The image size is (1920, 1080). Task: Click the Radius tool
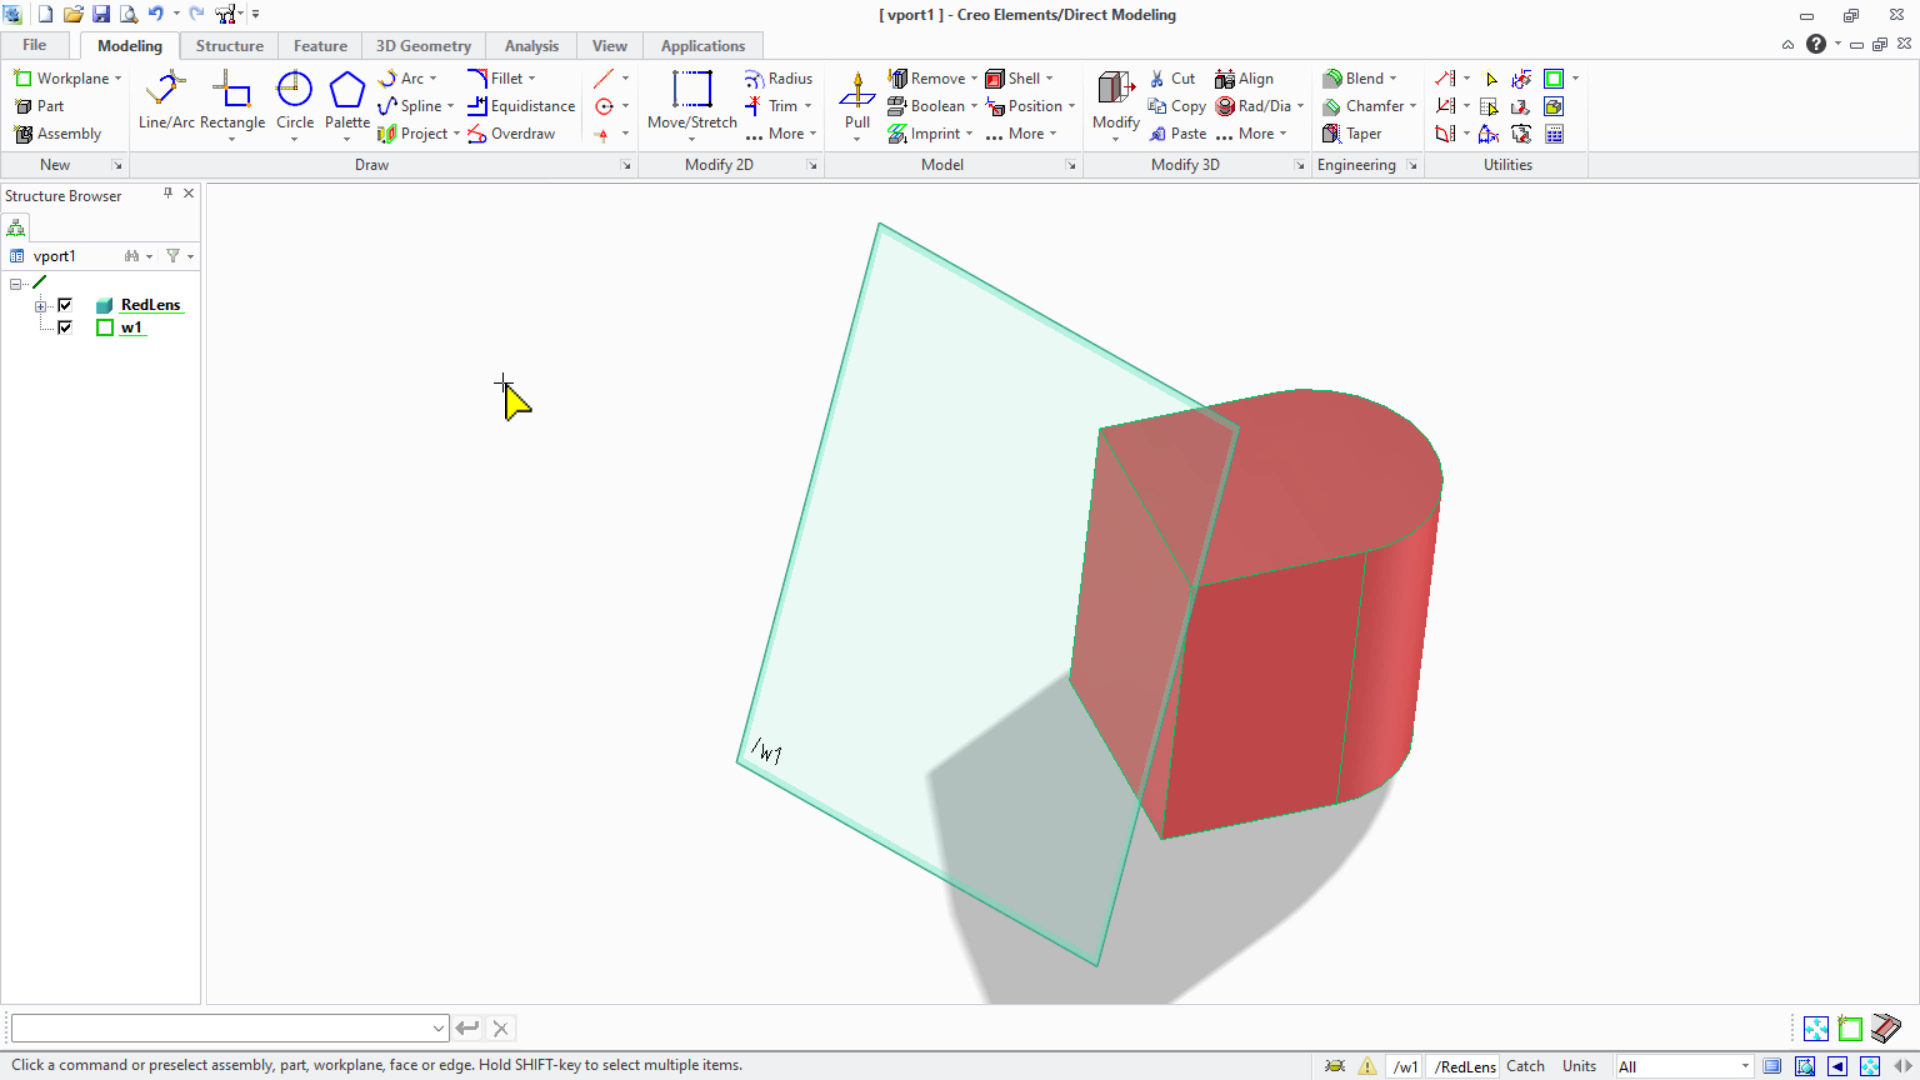tap(779, 78)
